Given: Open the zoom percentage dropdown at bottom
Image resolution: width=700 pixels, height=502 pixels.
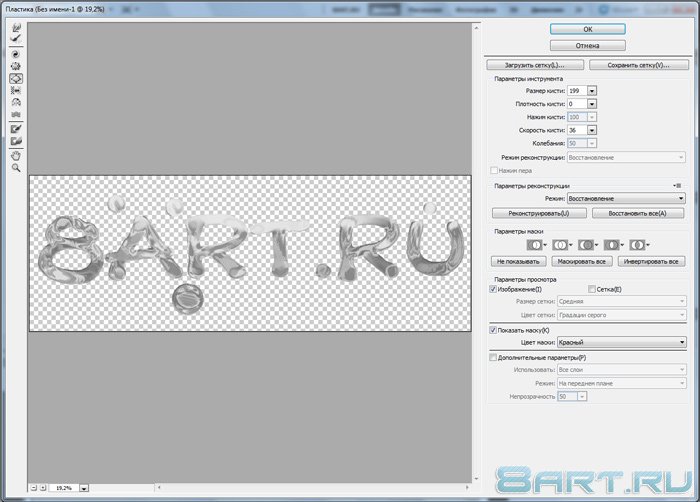Looking at the screenshot, I should 84,488.
